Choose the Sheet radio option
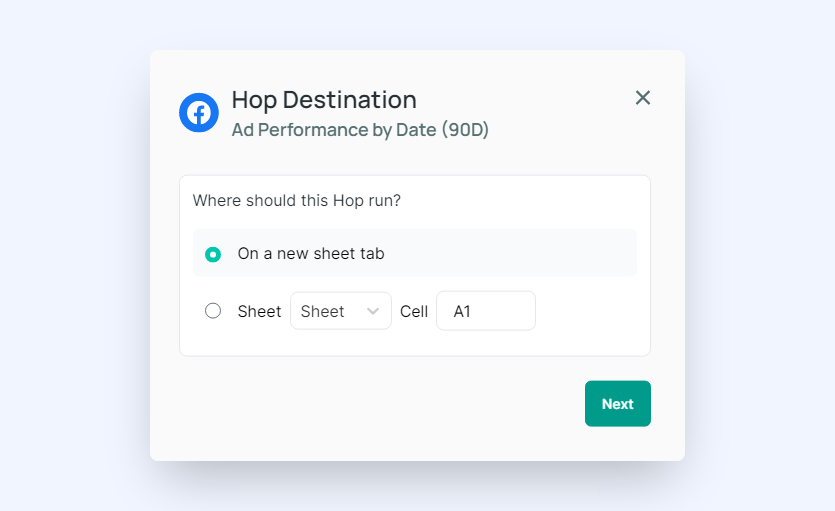 [x=213, y=310]
